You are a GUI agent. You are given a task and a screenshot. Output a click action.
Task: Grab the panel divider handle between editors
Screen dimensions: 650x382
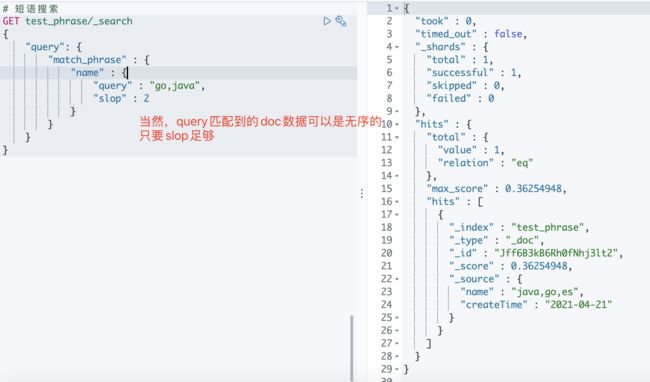click(362, 193)
